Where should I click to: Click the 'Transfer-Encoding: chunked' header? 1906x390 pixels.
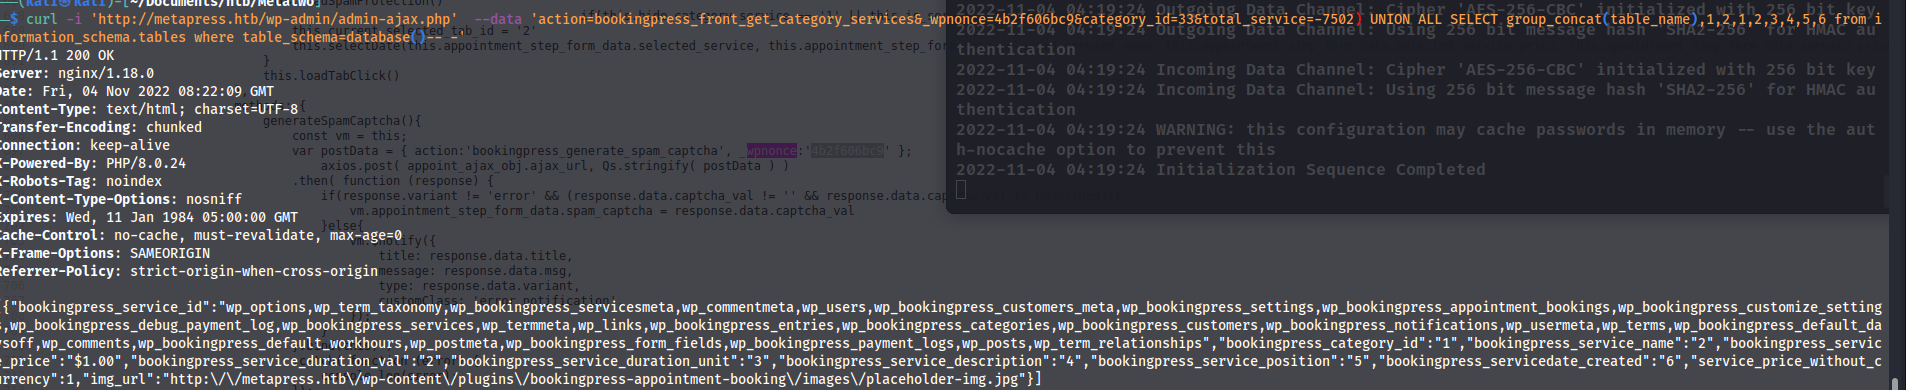pos(101,127)
